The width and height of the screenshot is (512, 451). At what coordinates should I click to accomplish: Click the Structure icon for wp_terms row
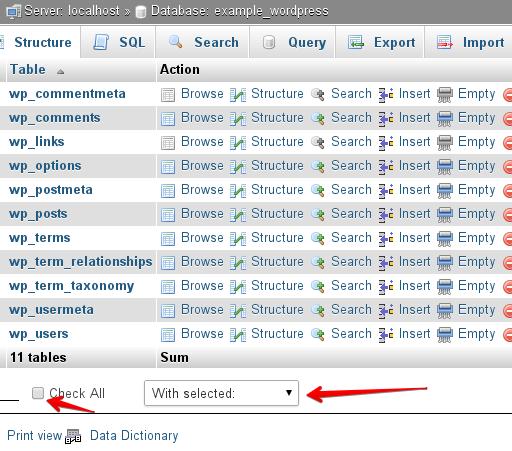point(238,238)
